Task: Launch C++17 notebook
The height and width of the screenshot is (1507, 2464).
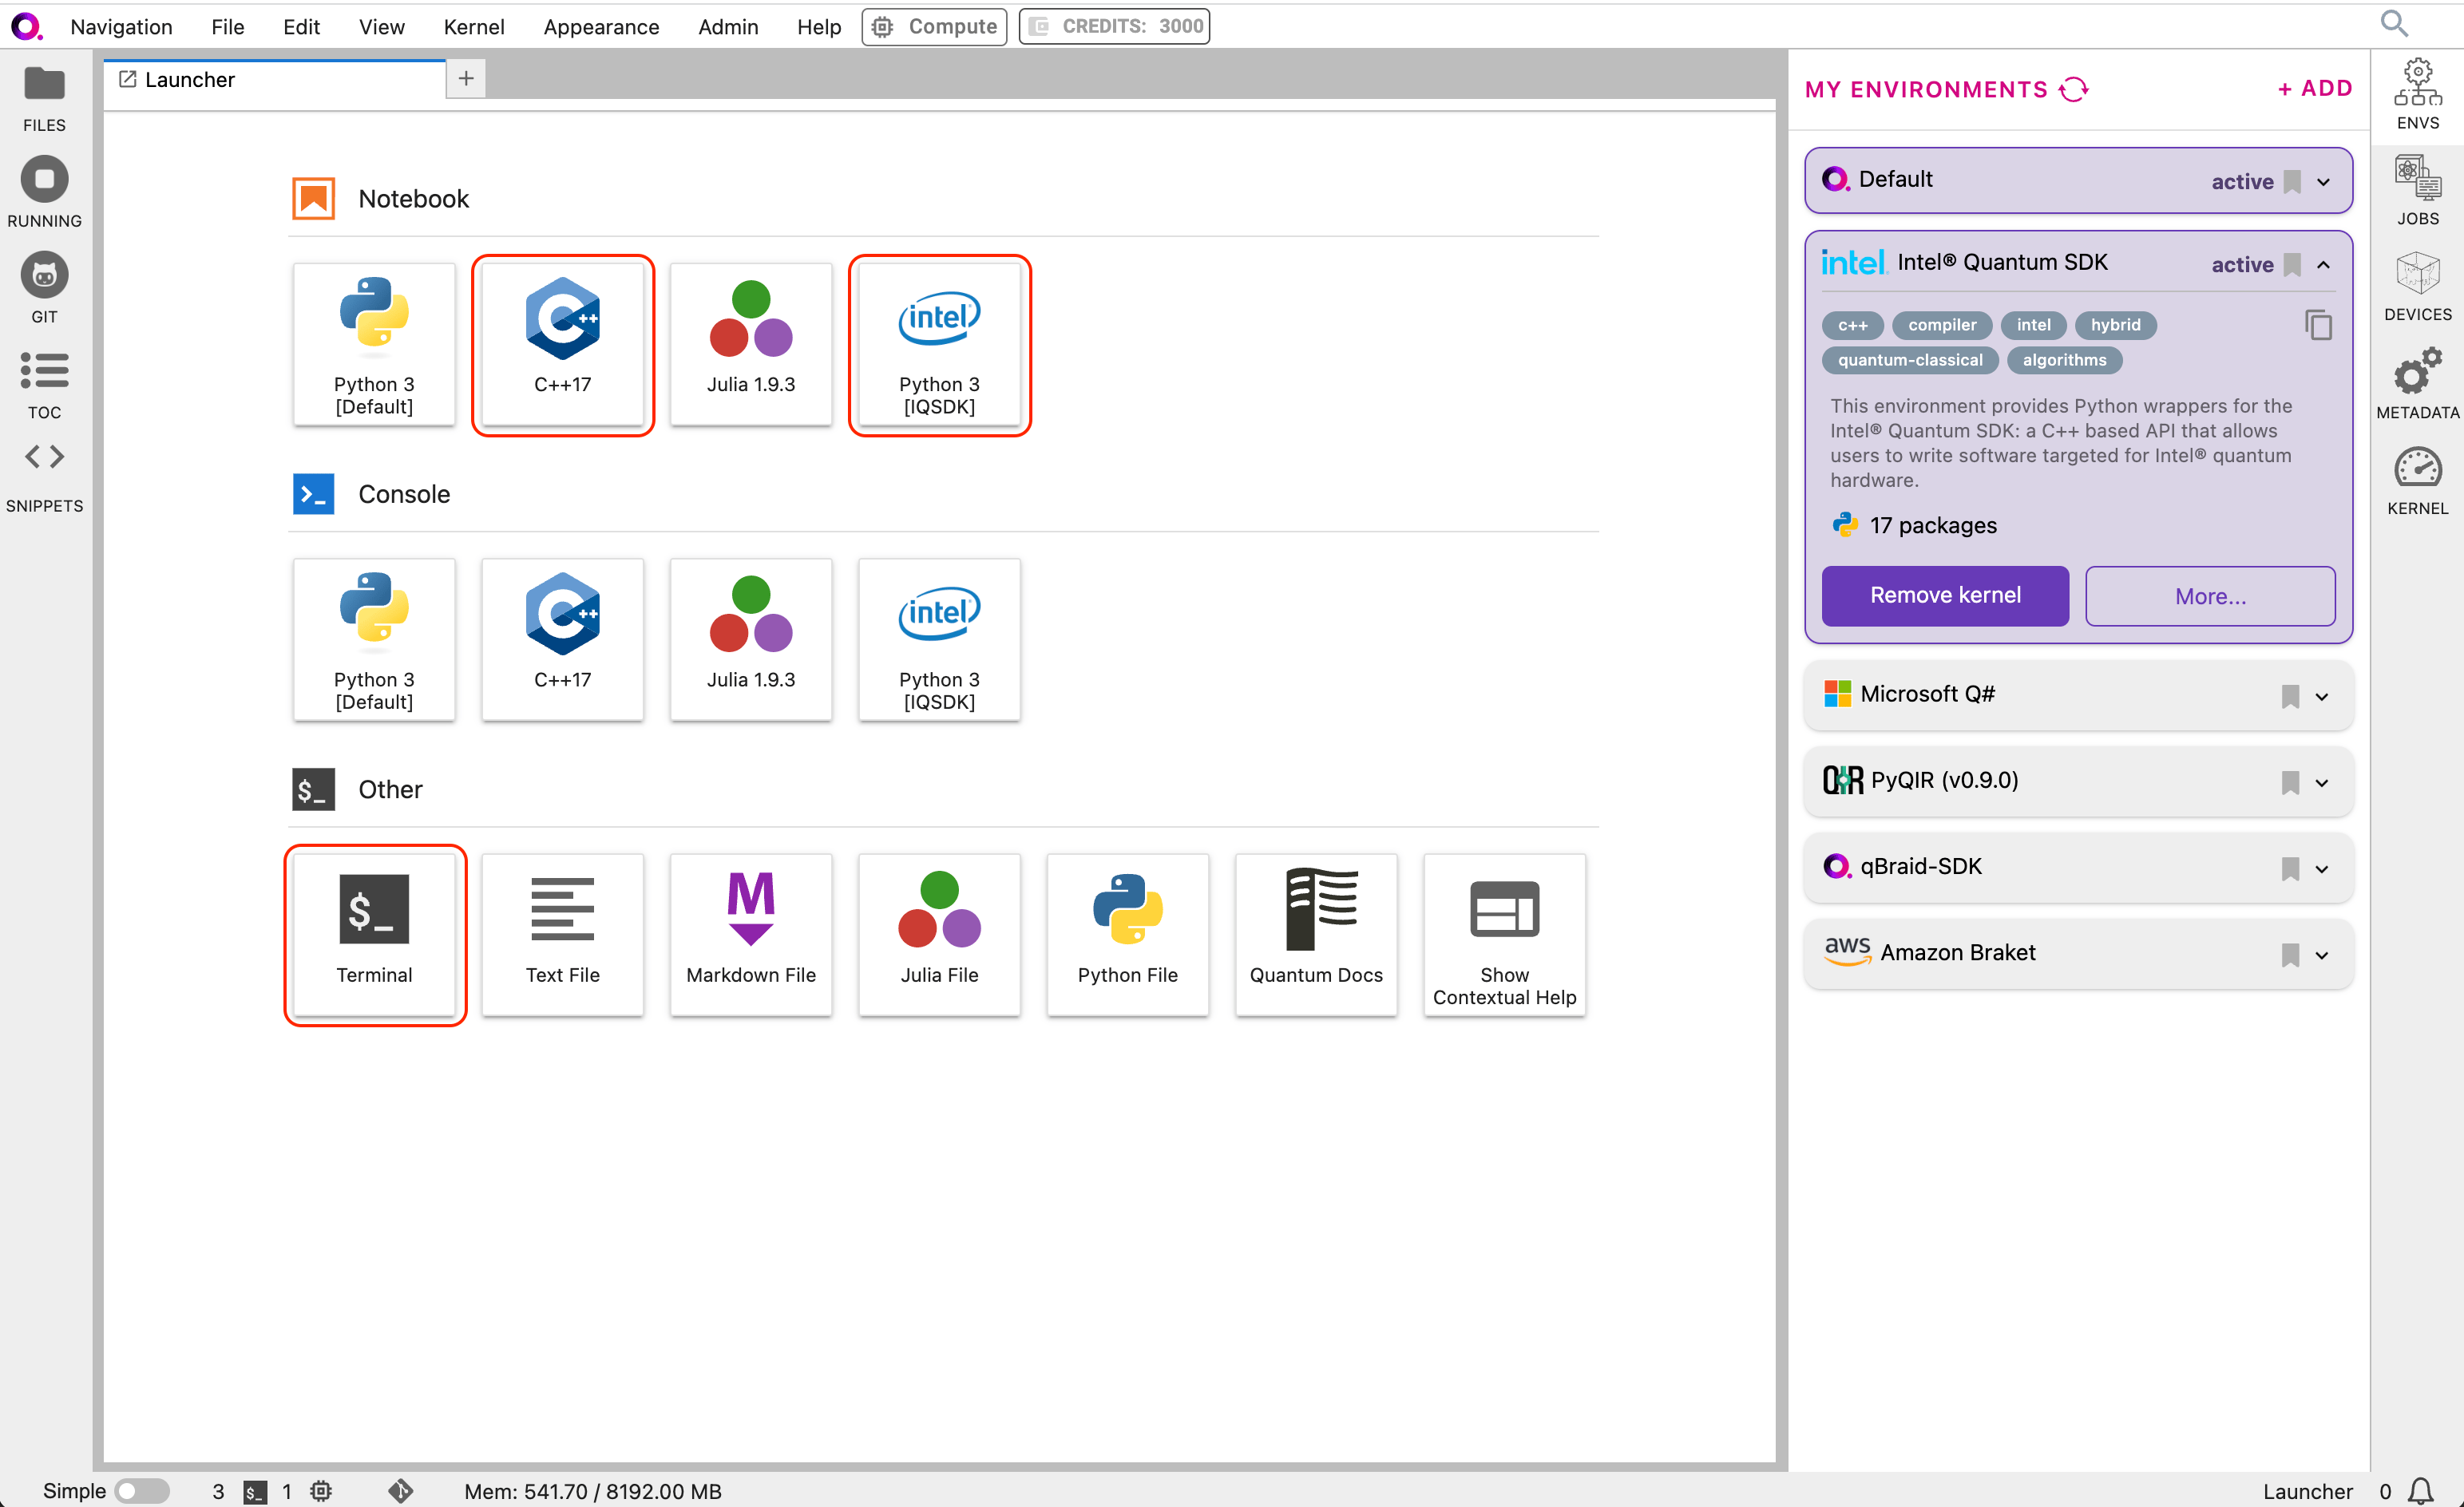Action: pyautogui.click(x=563, y=345)
